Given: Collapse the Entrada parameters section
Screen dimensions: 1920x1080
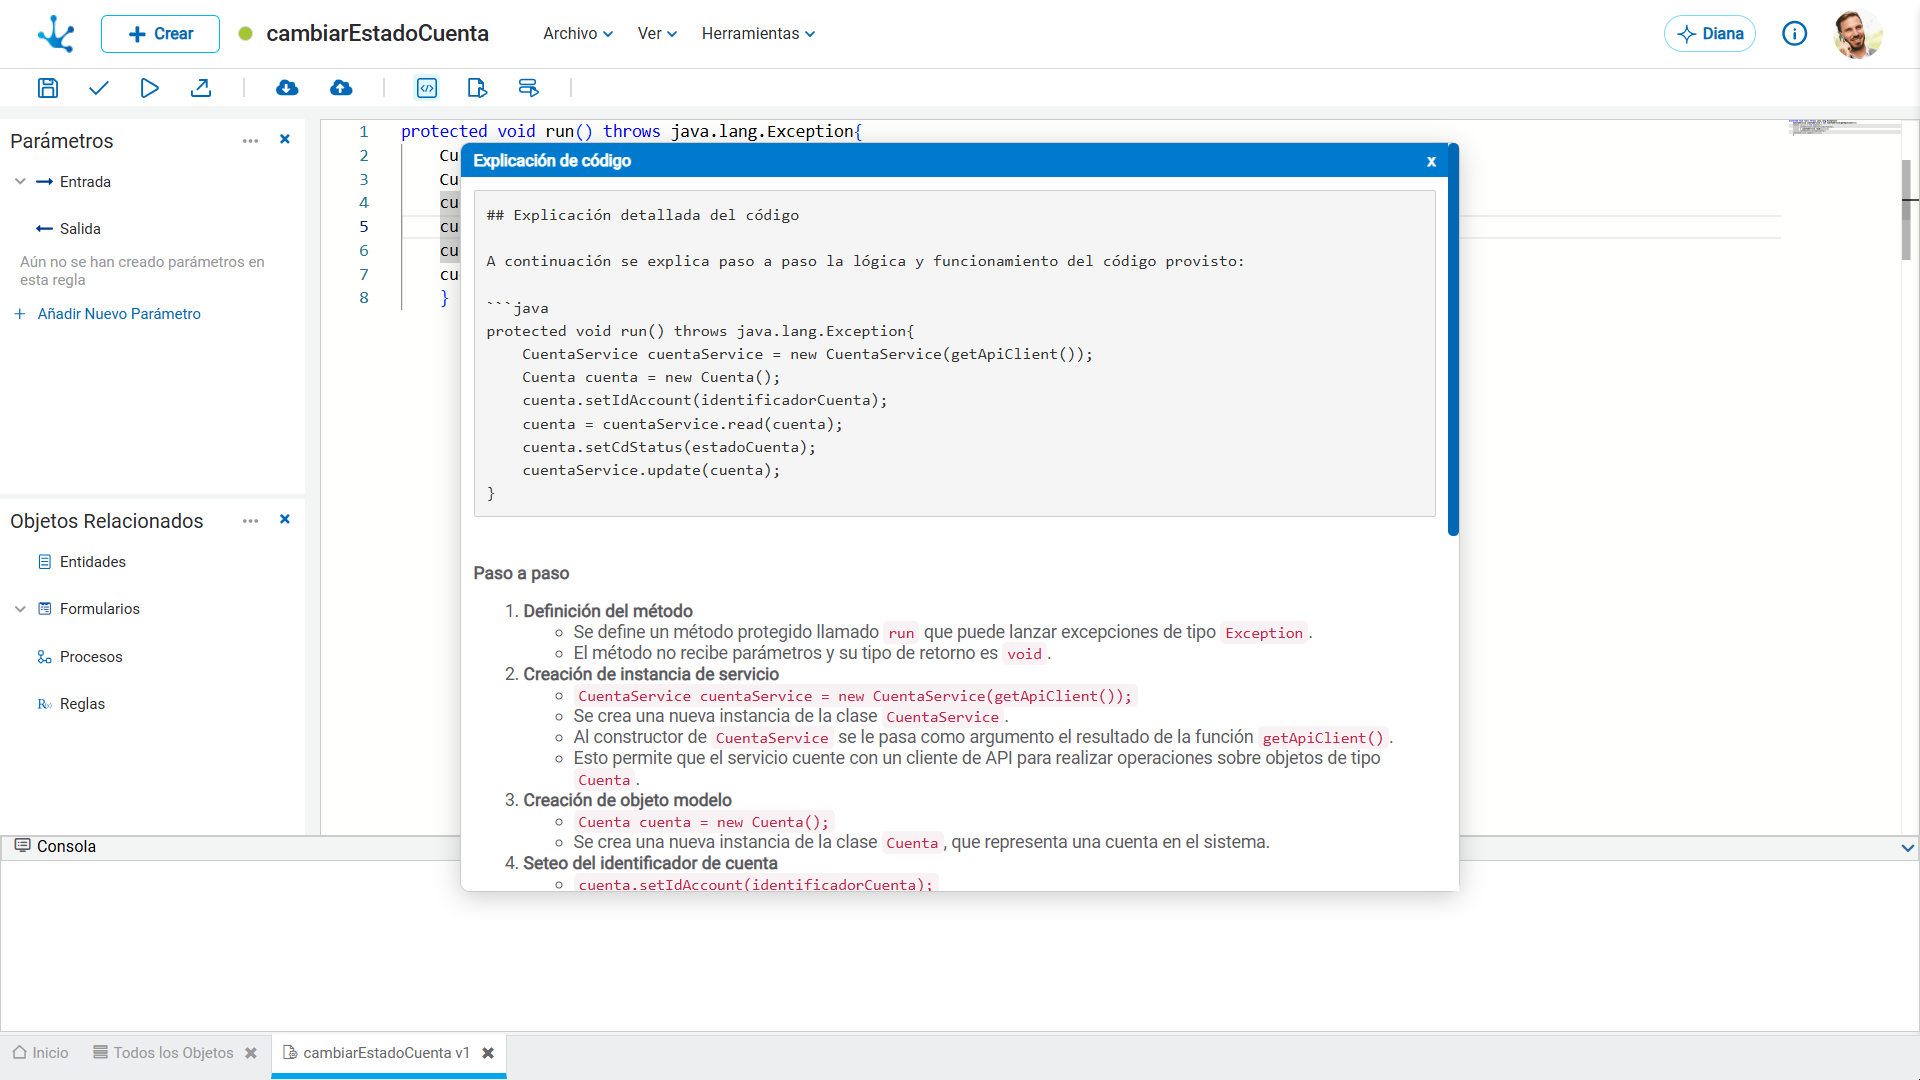Looking at the screenshot, I should 20,182.
